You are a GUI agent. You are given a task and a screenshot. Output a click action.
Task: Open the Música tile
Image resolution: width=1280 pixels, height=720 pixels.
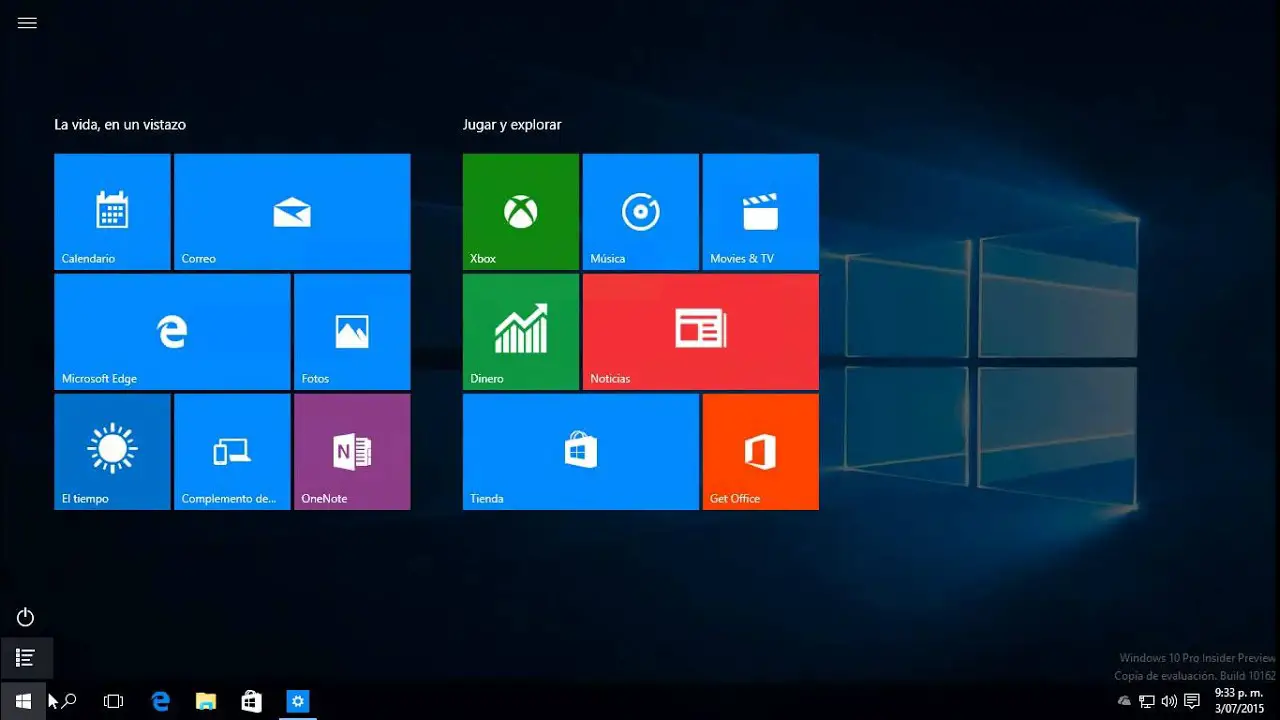tap(641, 211)
